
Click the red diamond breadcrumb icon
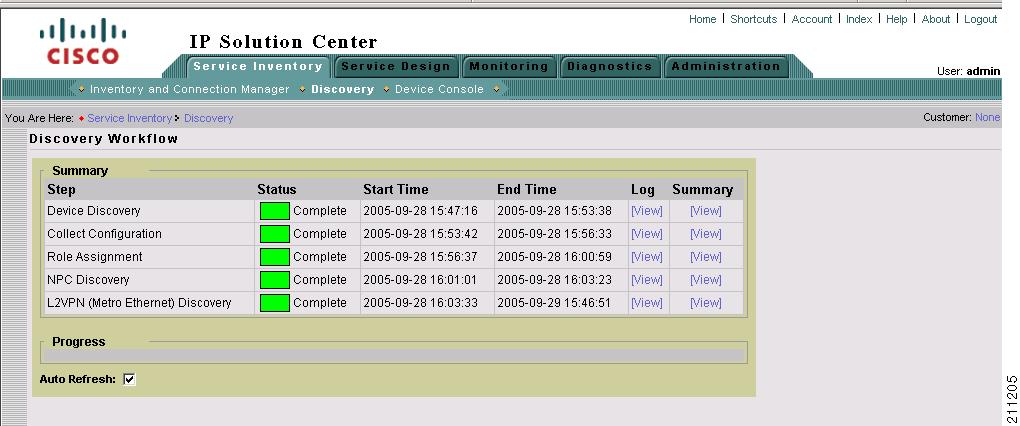point(81,118)
